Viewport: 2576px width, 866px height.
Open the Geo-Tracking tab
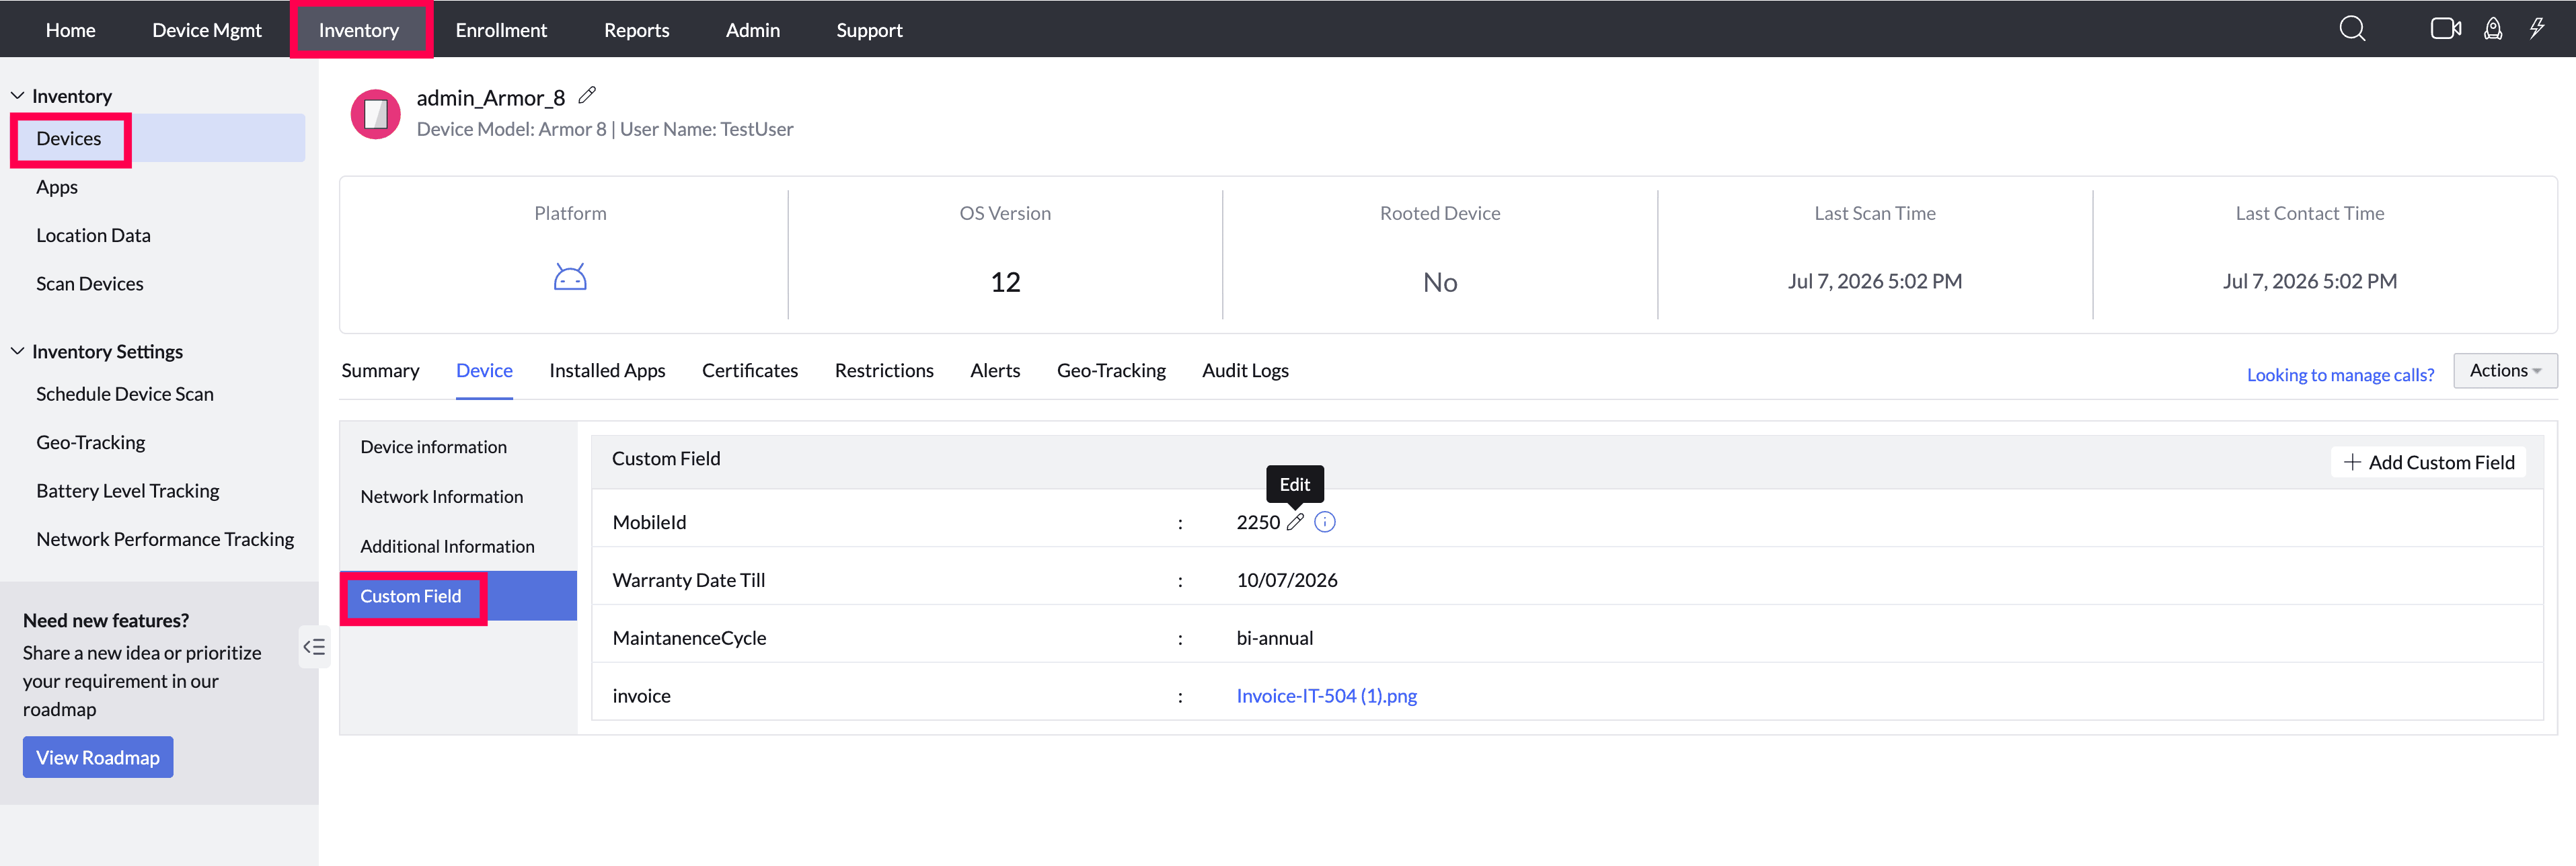point(1111,371)
